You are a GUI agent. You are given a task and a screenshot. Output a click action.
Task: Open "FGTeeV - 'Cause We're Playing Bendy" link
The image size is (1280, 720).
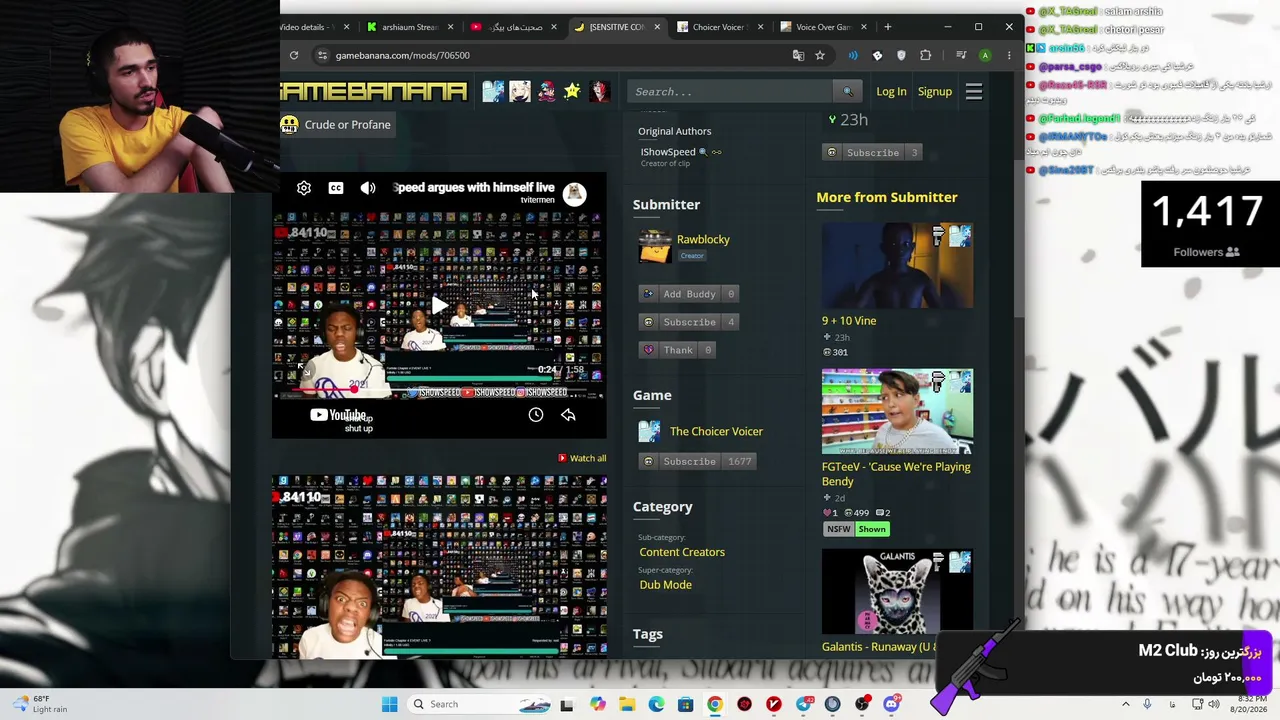(896, 474)
